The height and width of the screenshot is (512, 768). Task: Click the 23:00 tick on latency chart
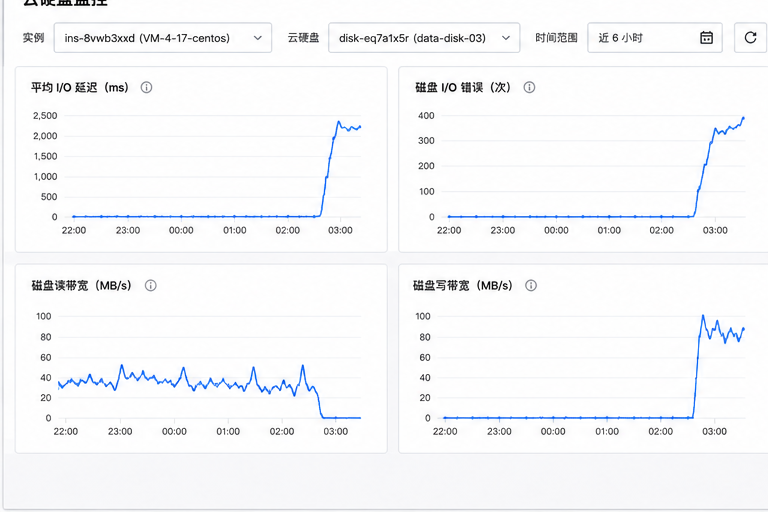pyautogui.click(x=128, y=230)
